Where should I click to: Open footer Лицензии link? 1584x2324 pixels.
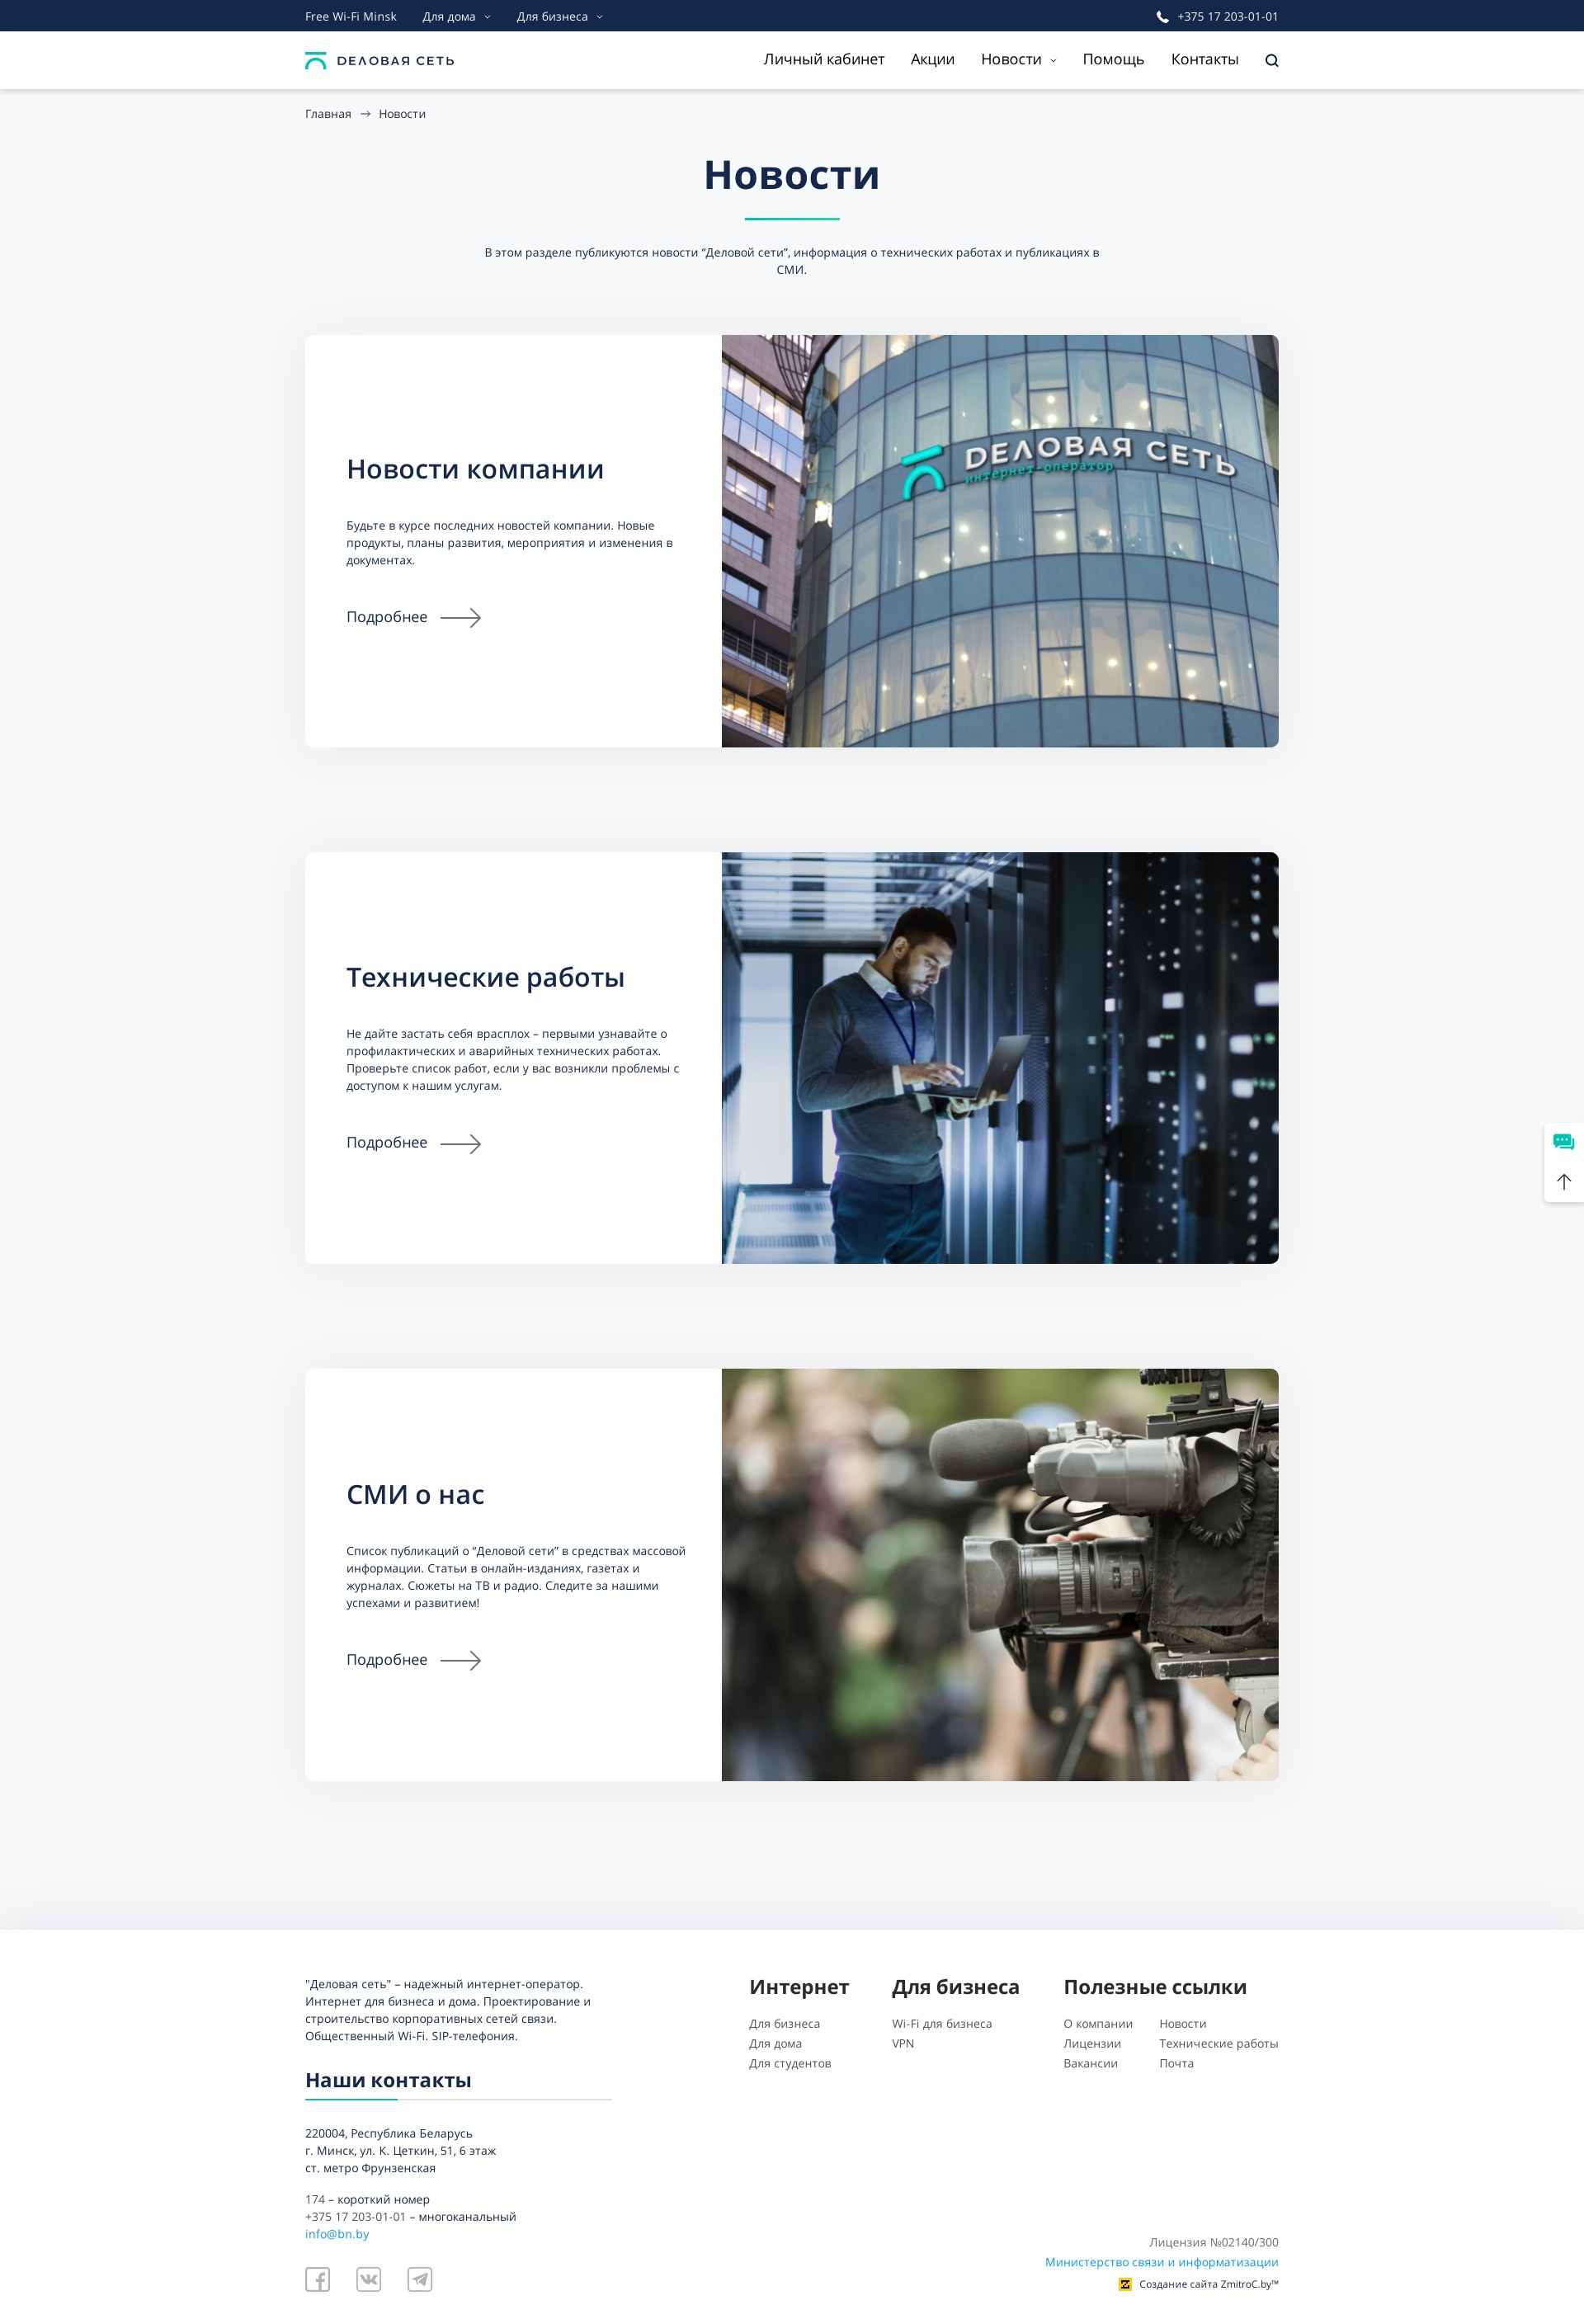(1092, 2044)
